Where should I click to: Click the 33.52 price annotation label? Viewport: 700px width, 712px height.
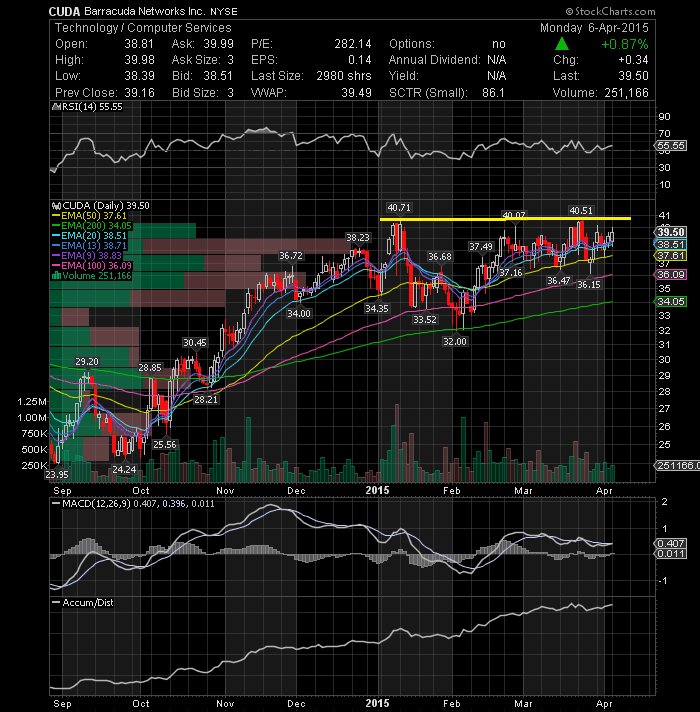[424, 320]
